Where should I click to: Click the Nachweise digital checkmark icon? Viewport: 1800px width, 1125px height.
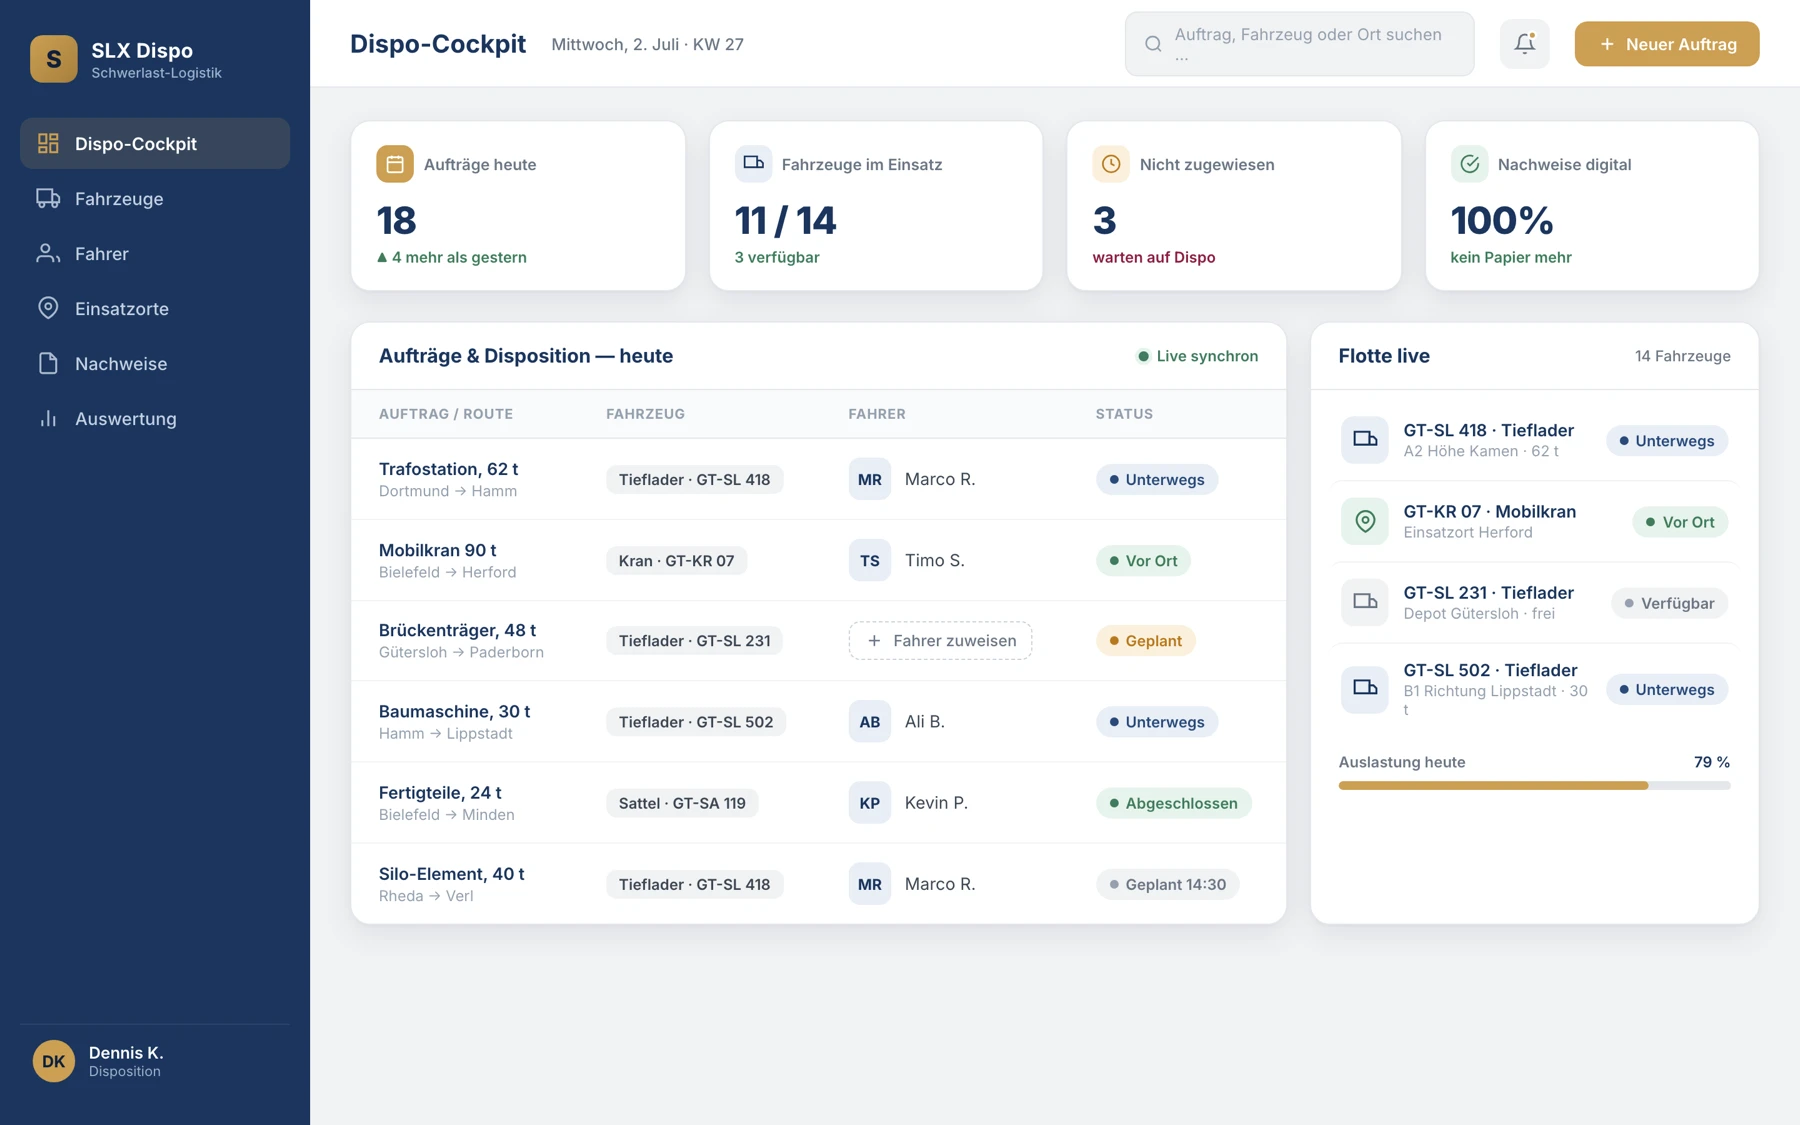[1469, 164]
